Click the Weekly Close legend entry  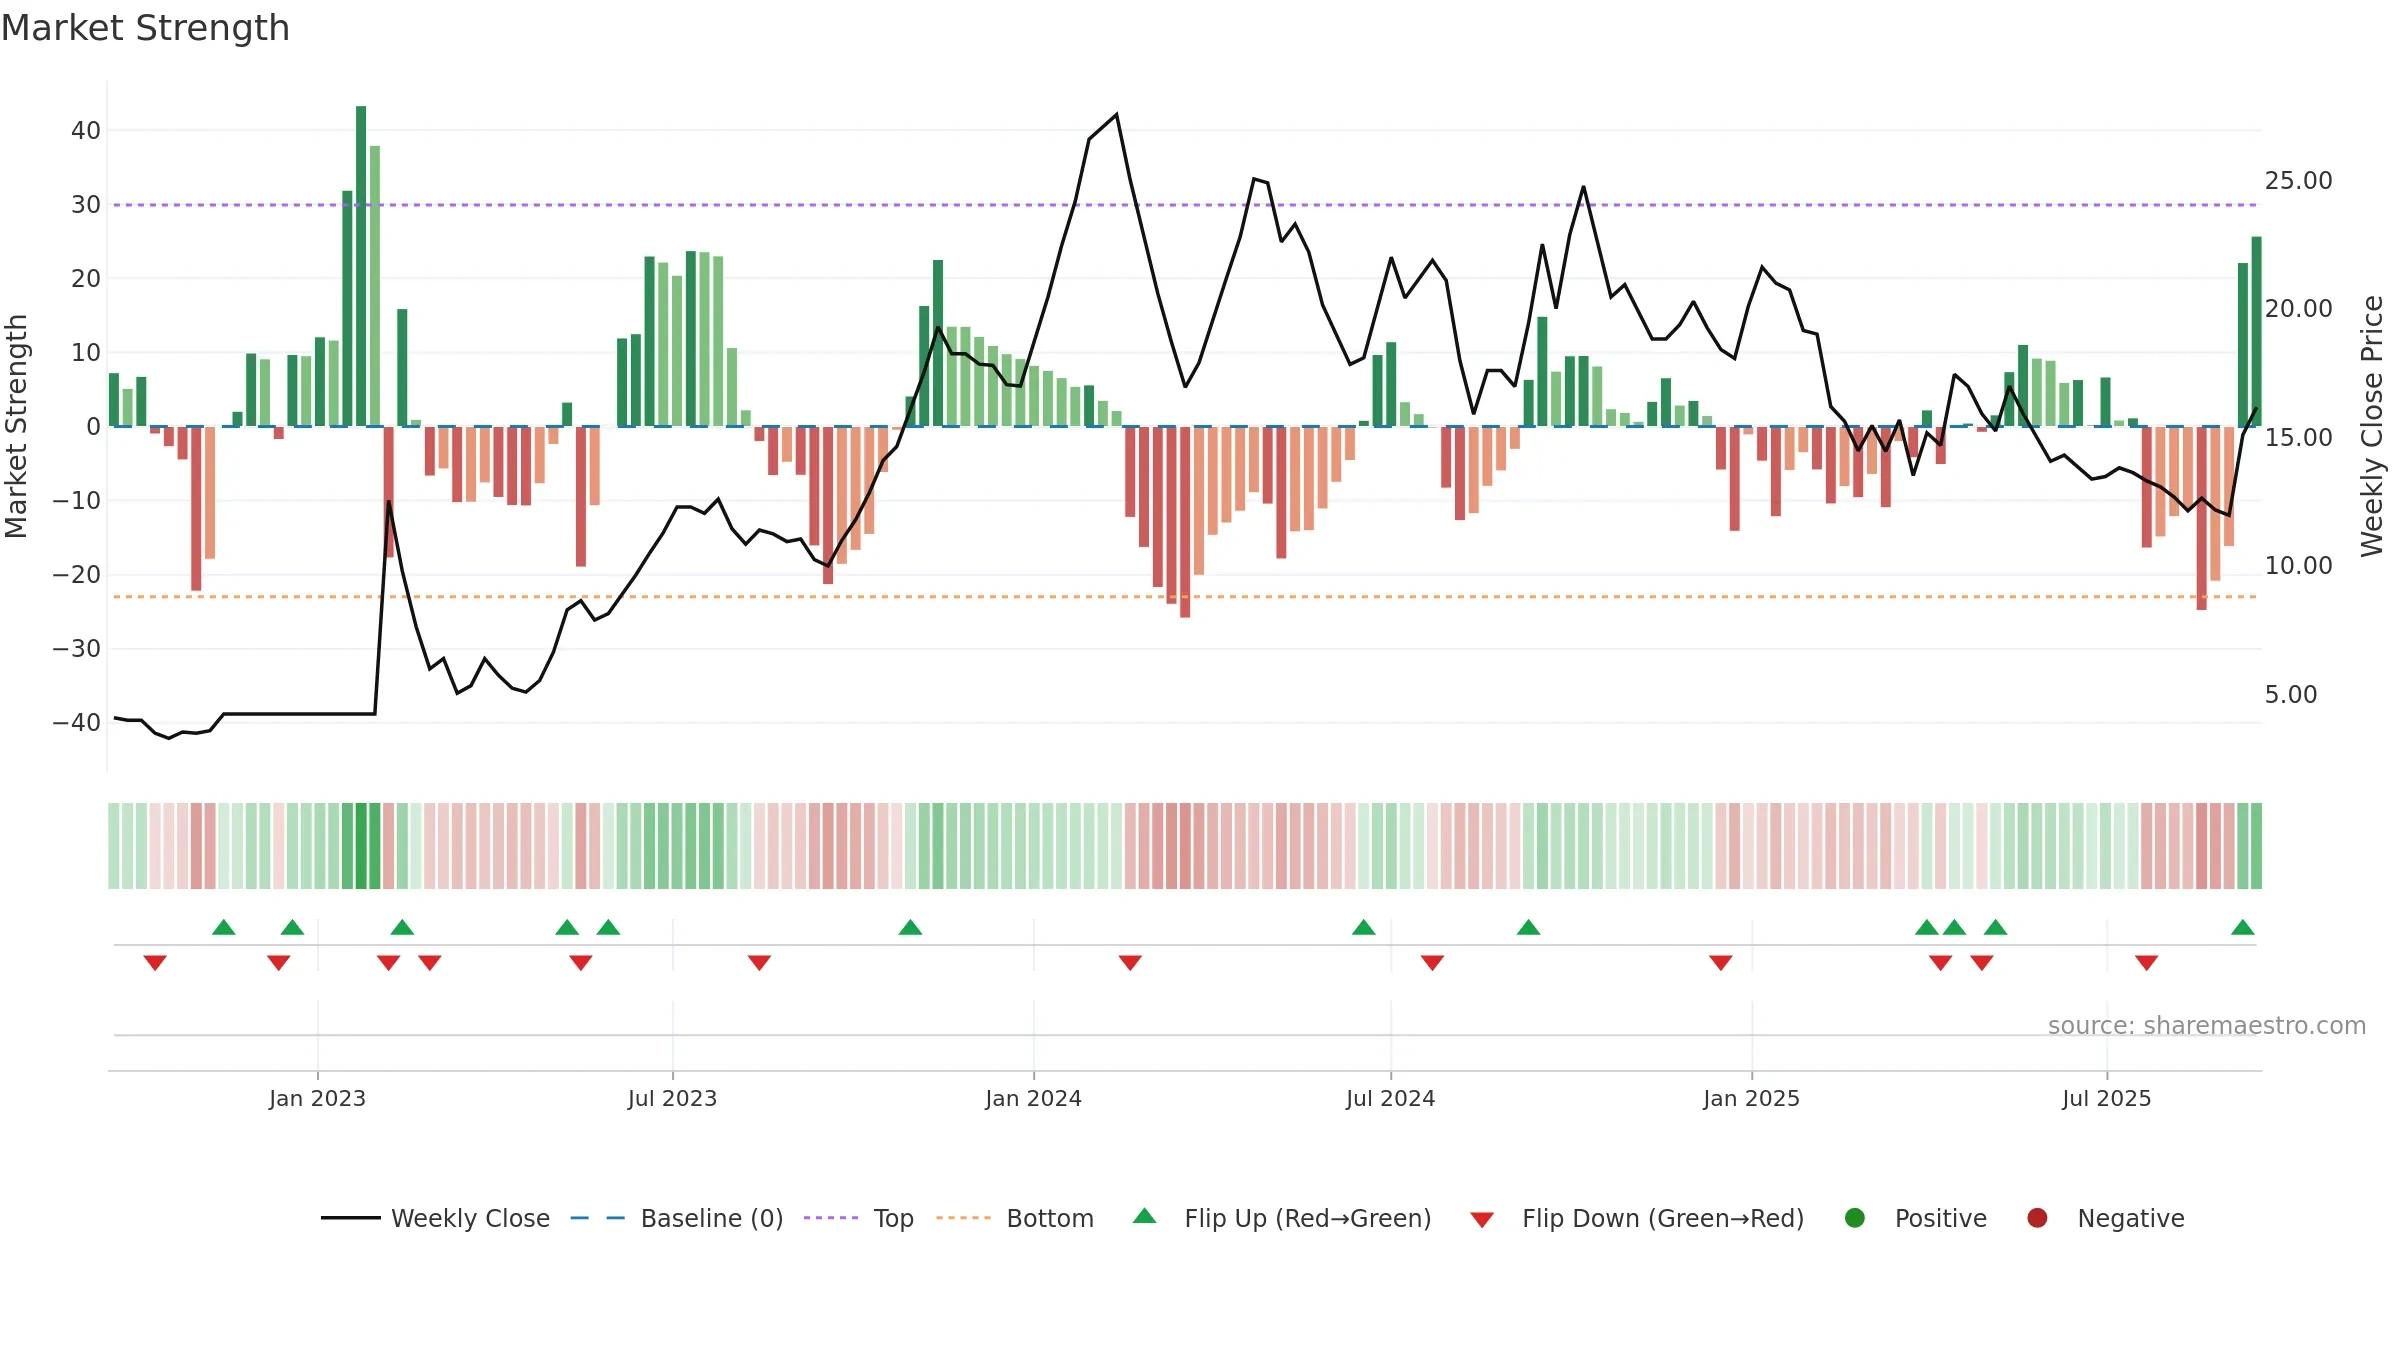(436, 1218)
